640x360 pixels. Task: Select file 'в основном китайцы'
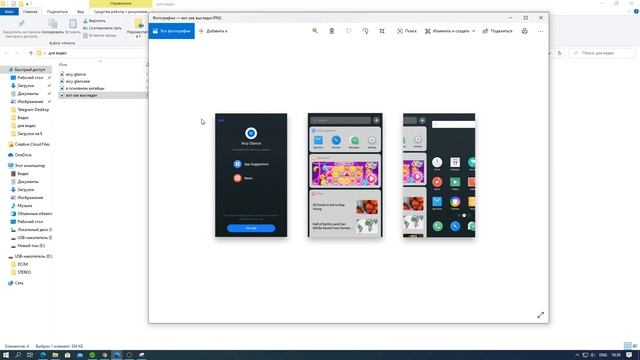(84, 88)
